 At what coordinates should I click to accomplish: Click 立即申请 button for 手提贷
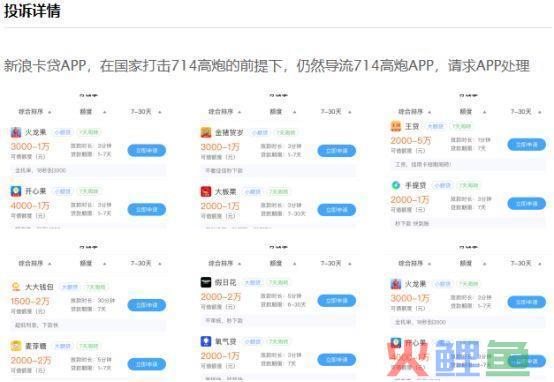pos(526,204)
